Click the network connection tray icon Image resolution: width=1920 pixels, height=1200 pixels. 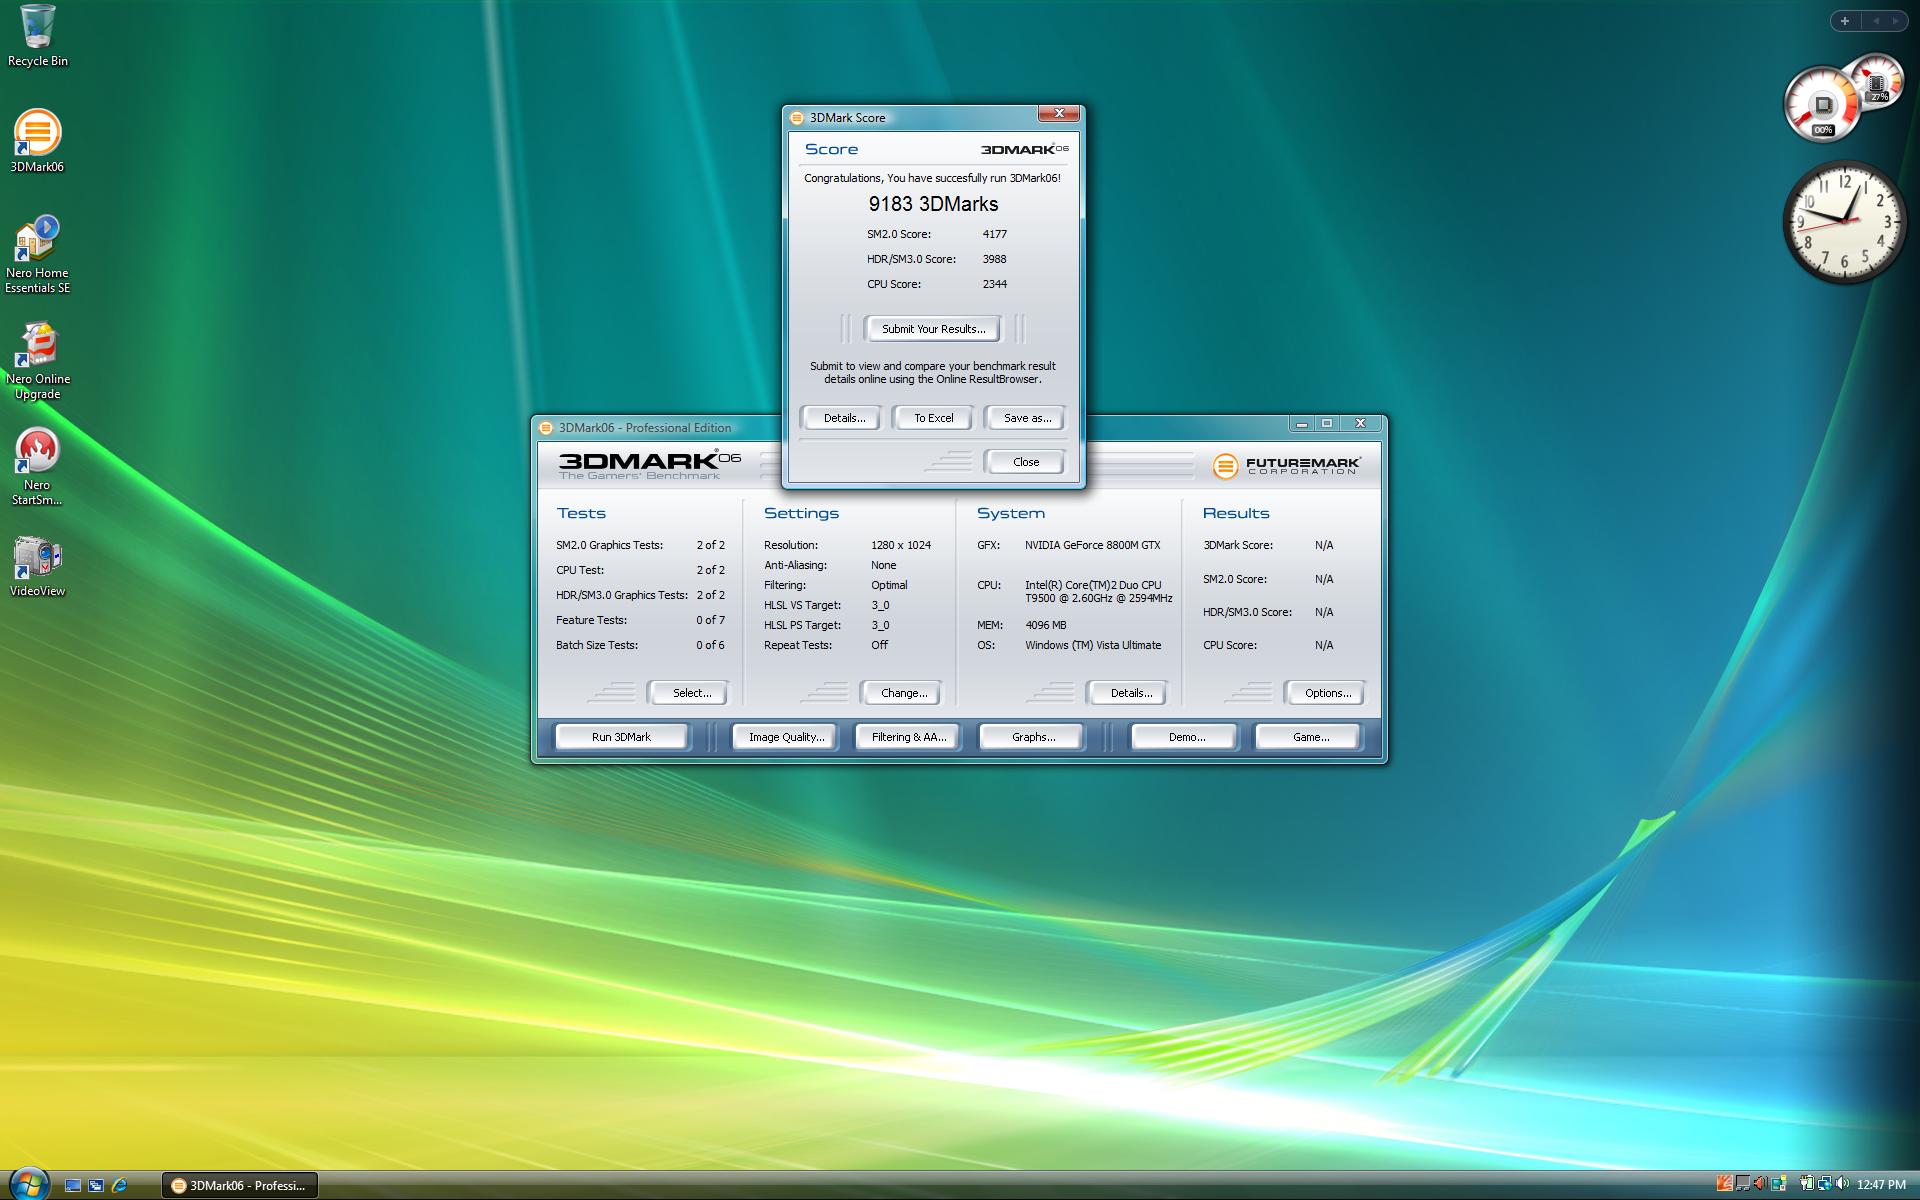tap(1825, 1184)
